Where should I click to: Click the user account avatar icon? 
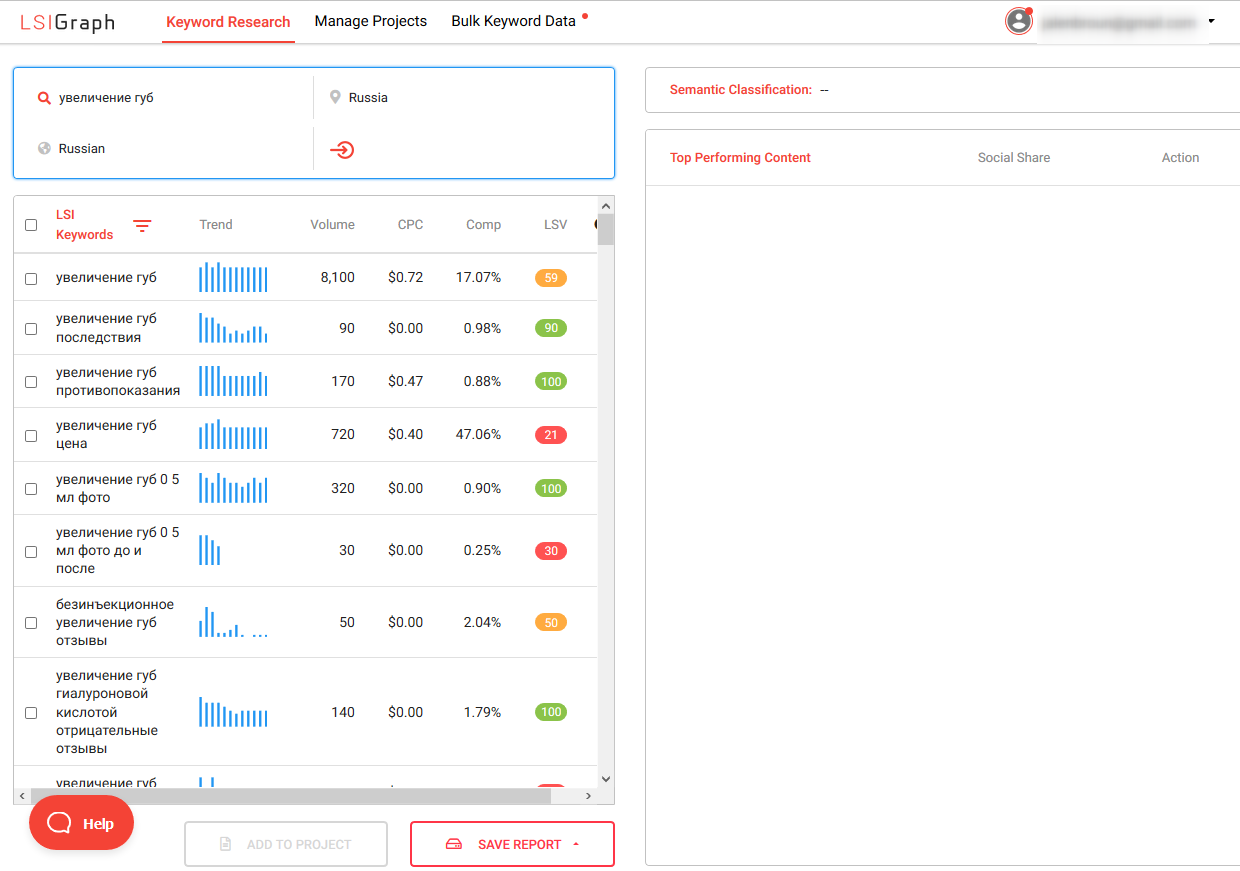point(1019,21)
